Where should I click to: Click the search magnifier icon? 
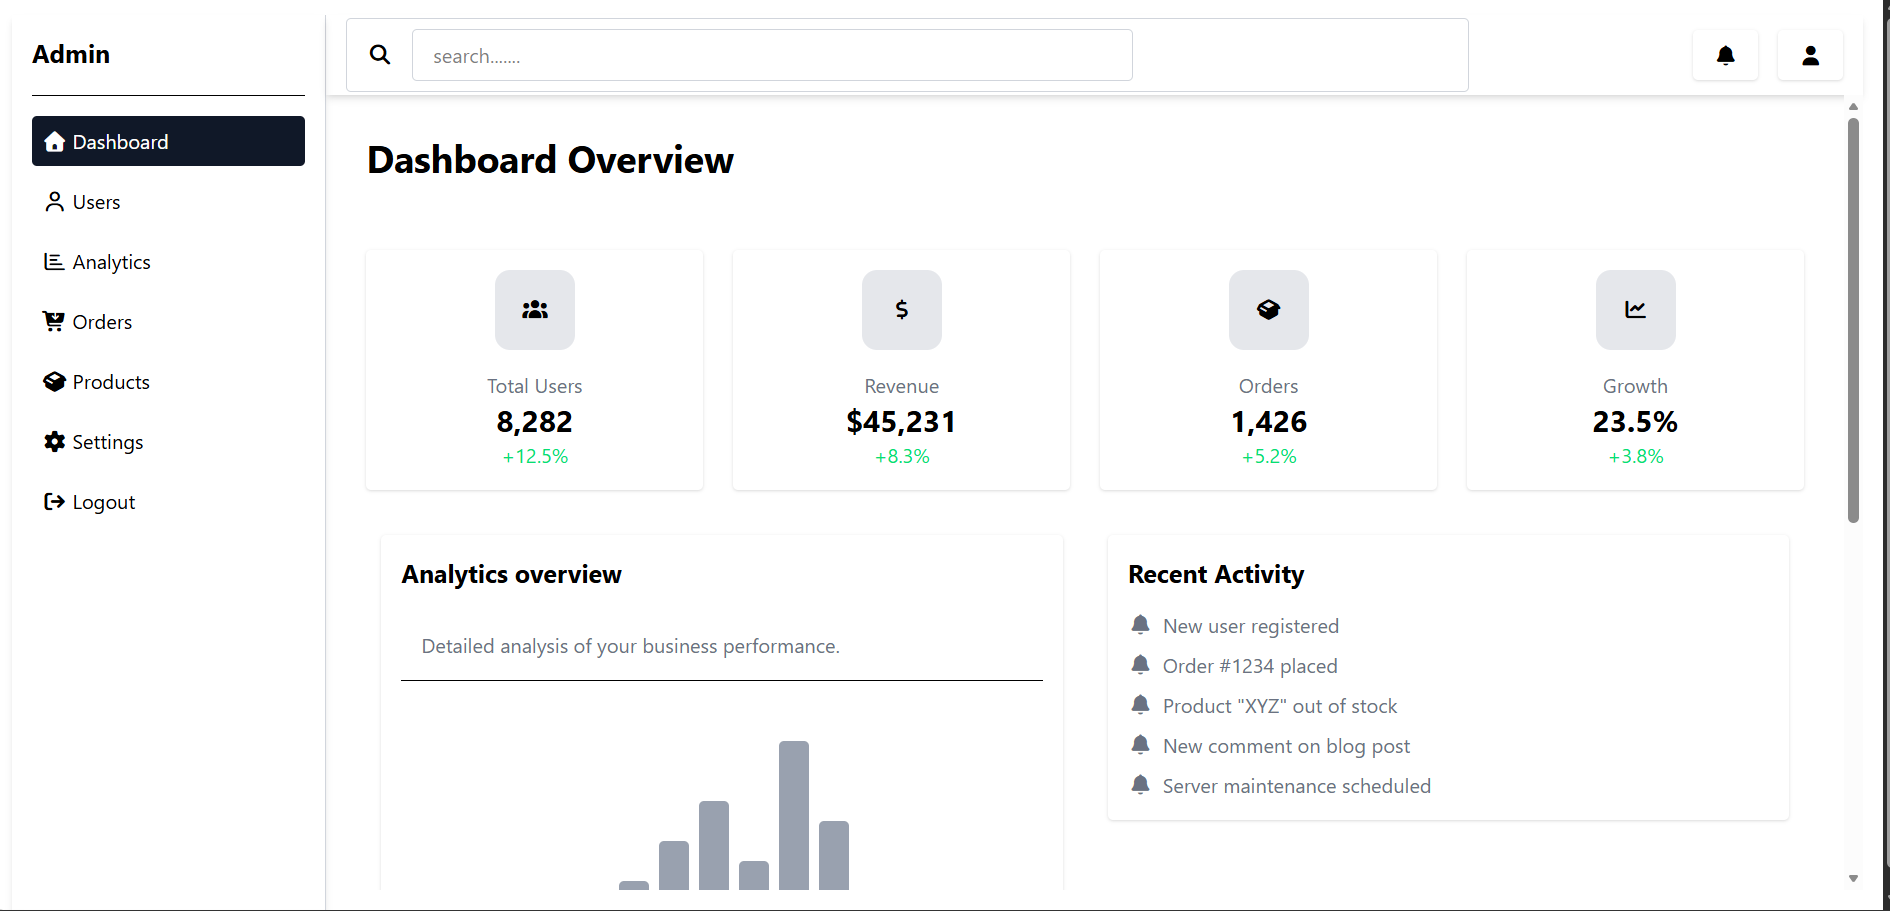pos(380,55)
